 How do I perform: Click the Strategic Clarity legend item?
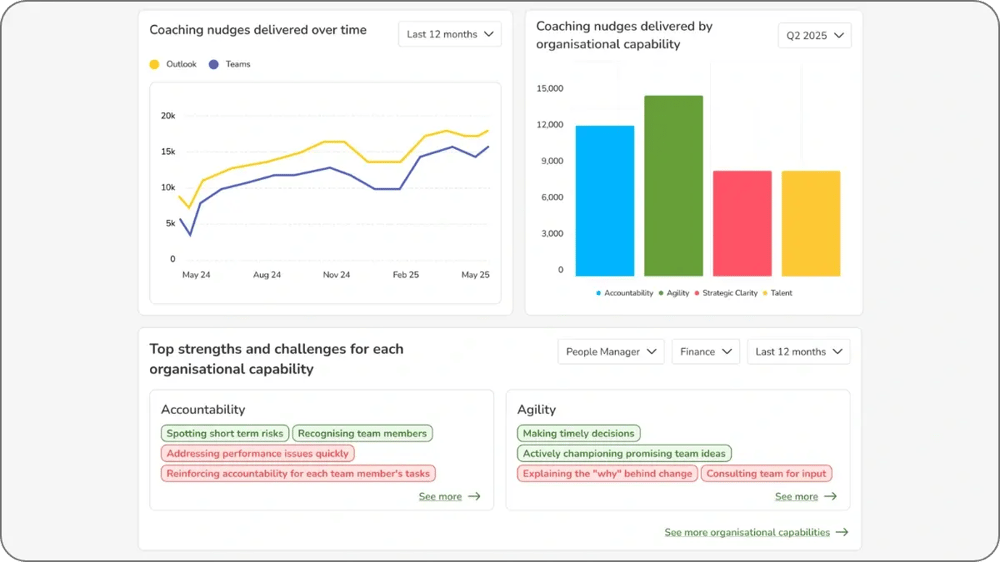(x=727, y=293)
